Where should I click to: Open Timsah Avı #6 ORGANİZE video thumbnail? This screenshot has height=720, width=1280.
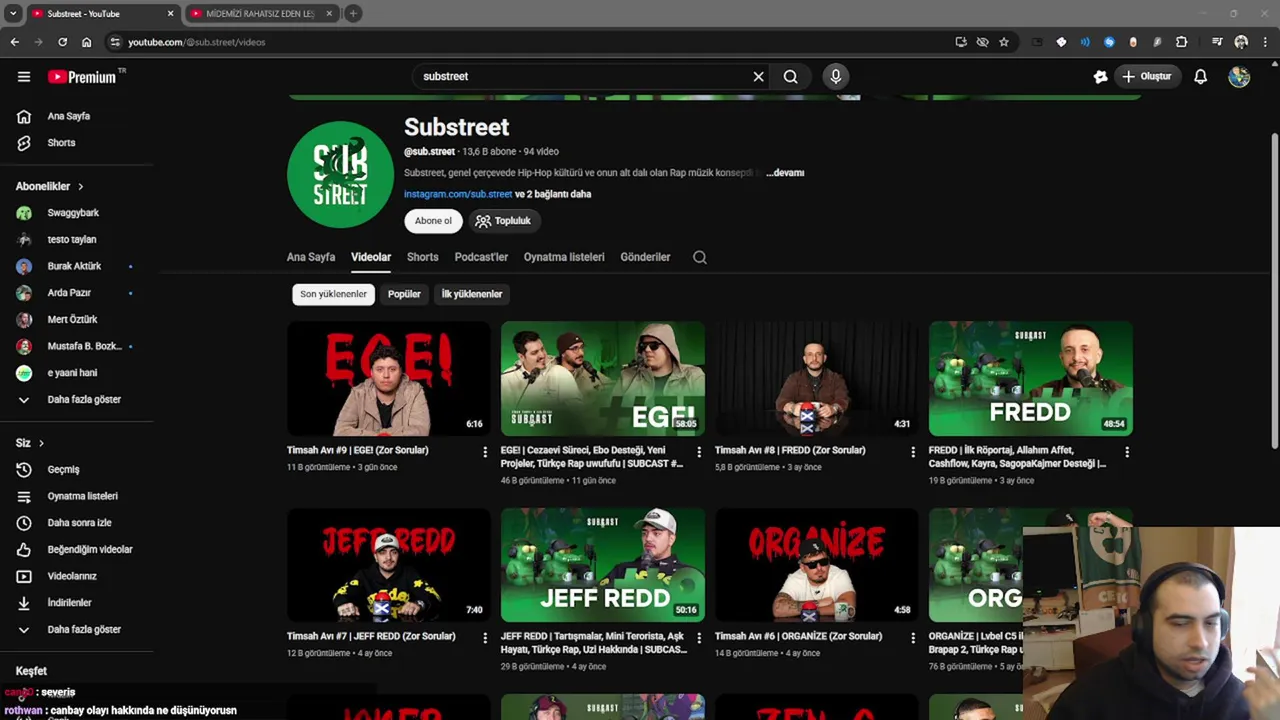click(817, 565)
